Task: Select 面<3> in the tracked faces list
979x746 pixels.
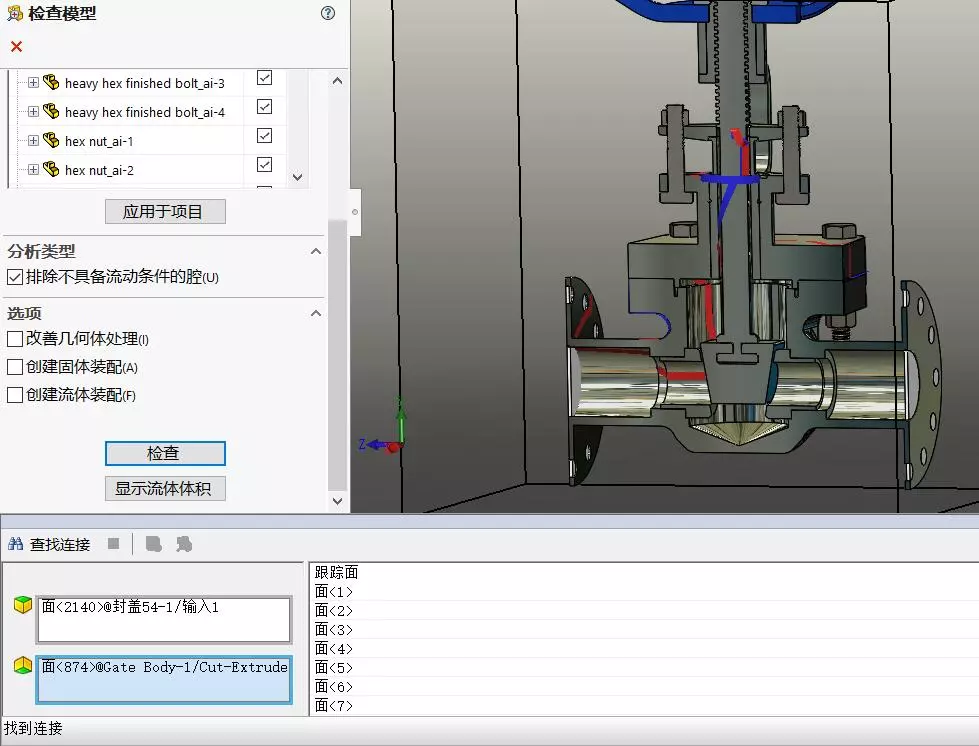Action: pos(334,630)
